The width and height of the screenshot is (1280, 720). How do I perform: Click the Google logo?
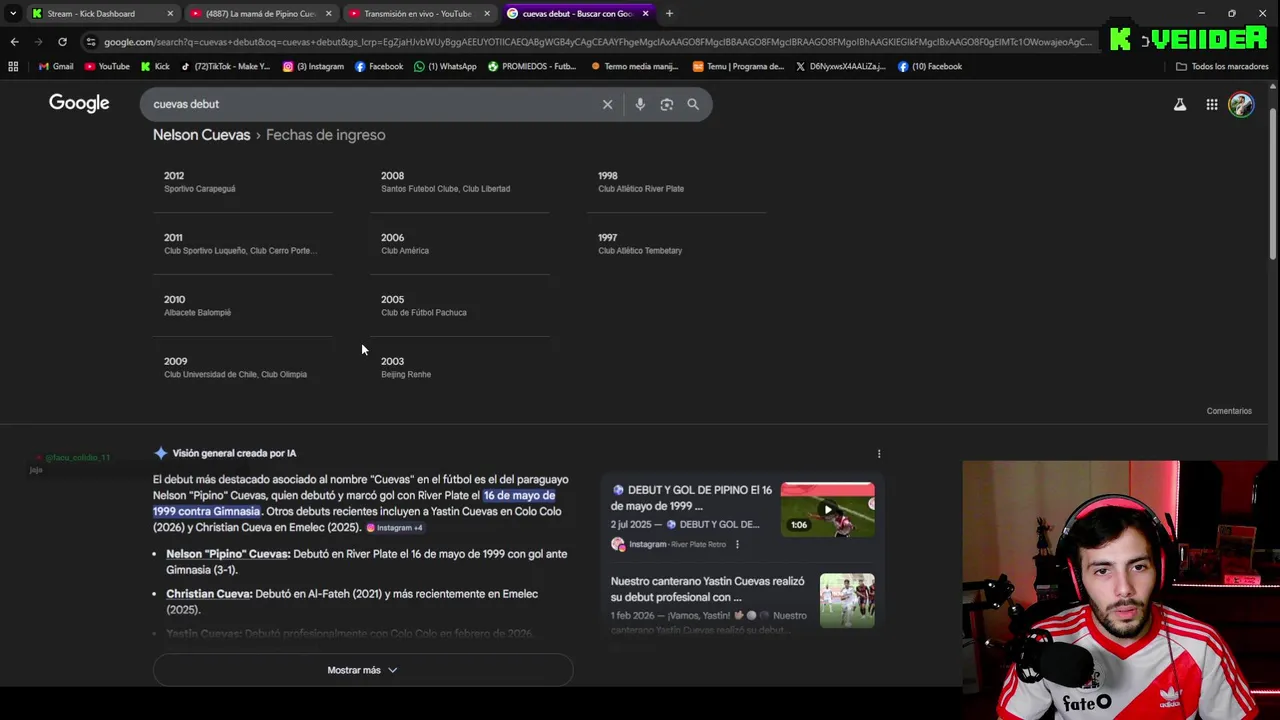point(79,103)
